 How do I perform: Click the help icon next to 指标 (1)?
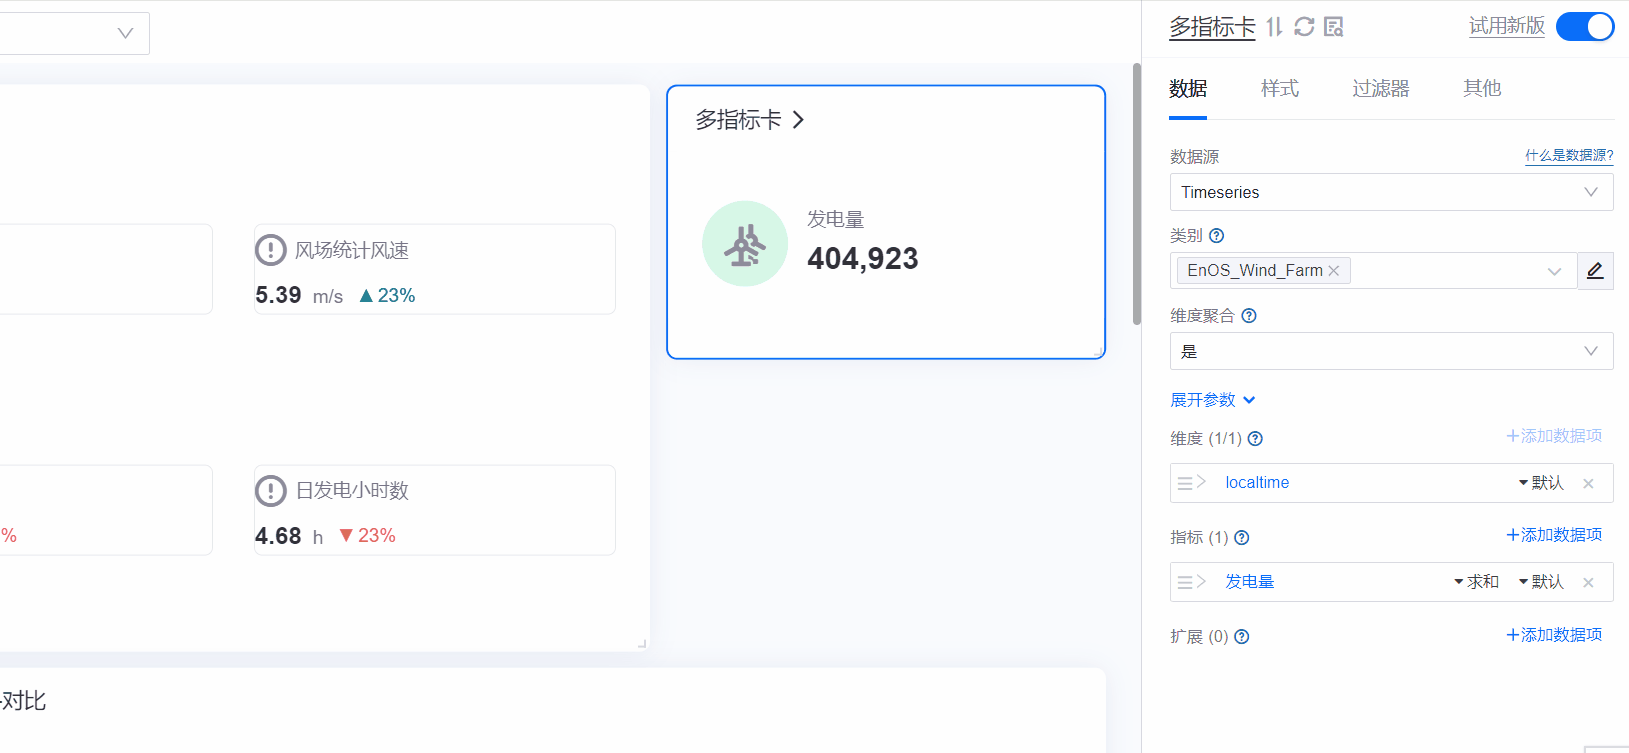point(1242,538)
